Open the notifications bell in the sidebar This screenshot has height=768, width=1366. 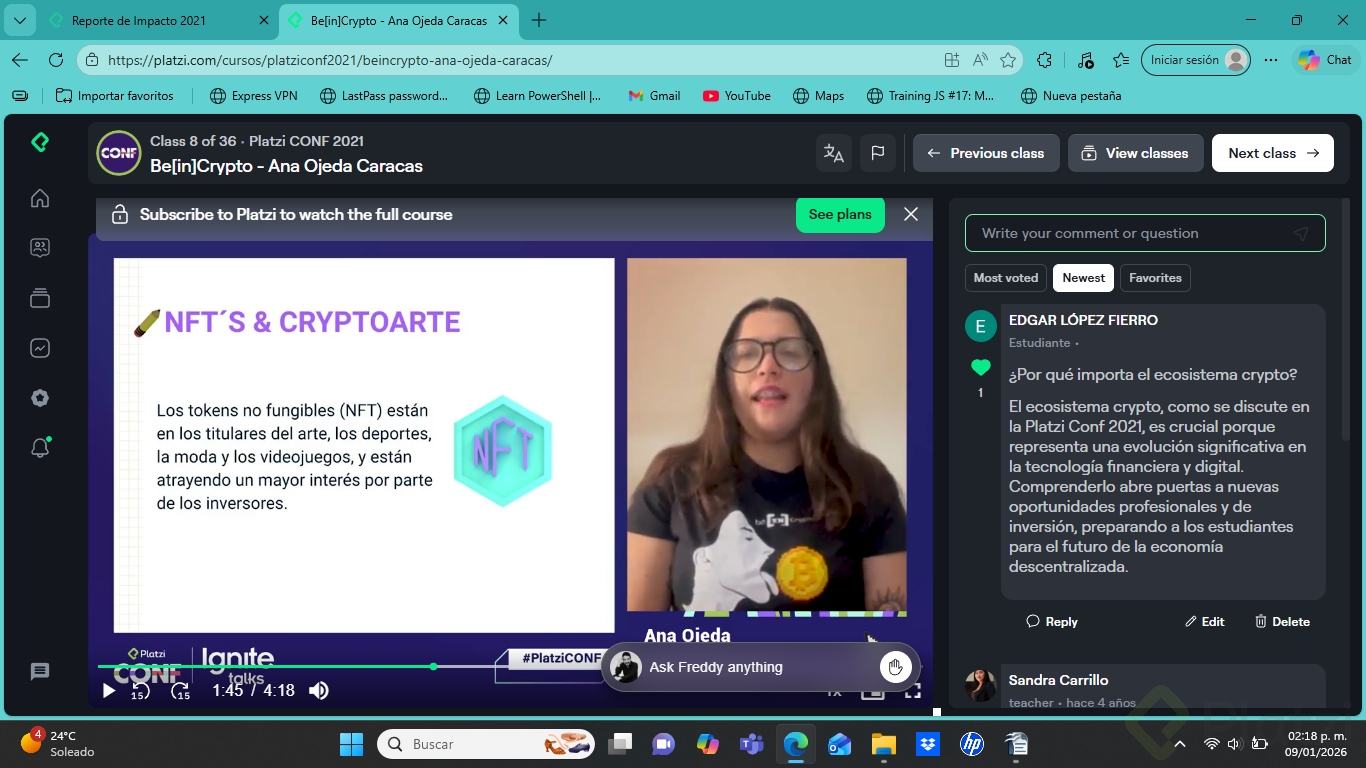[40, 448]
